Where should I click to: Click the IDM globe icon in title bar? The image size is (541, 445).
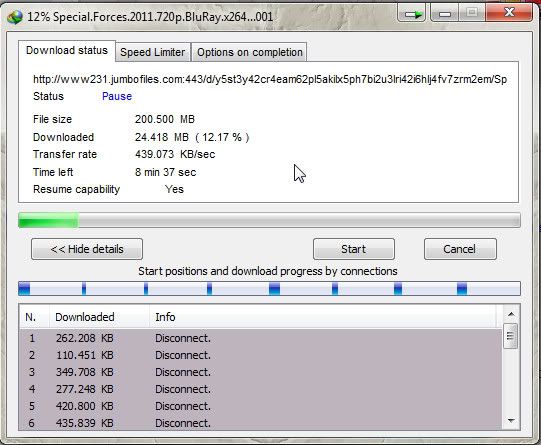14,16
